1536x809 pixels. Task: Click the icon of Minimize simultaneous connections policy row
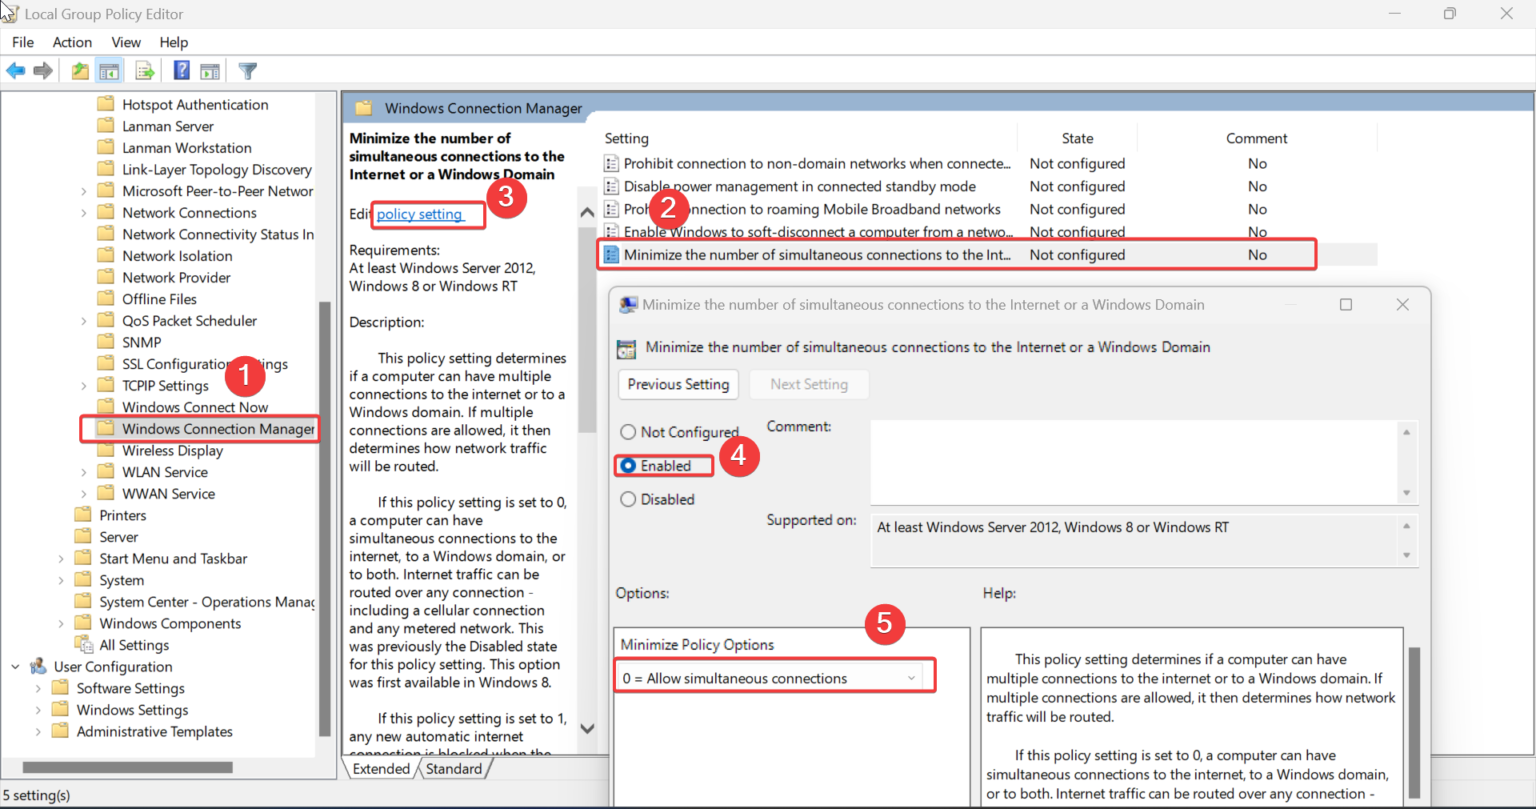pyautogui.click(x=612, y=255)
